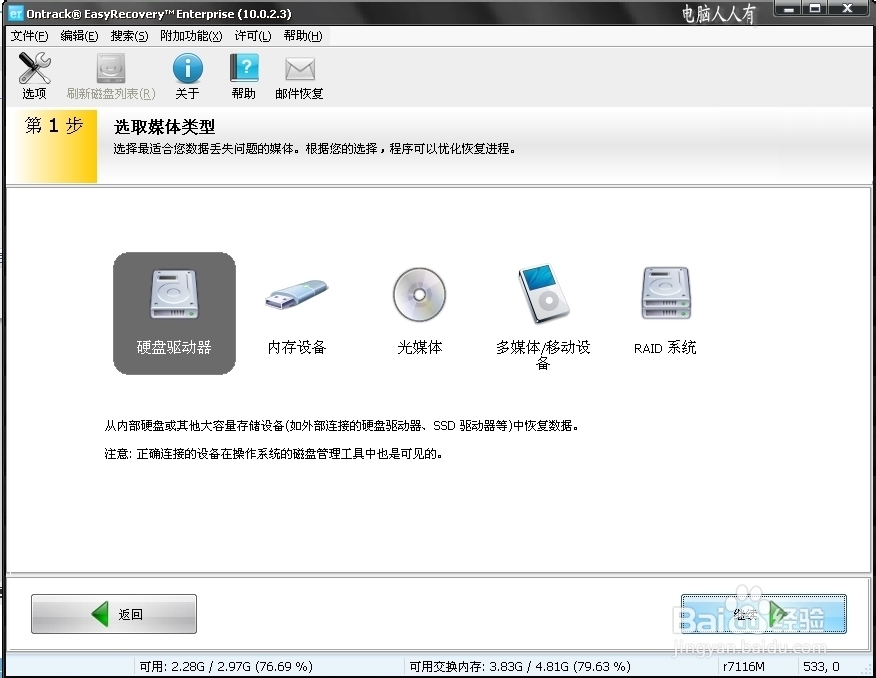
Task: Click the r7116M status bar entry
Action: pyautogui.click(x=744, y=666)
